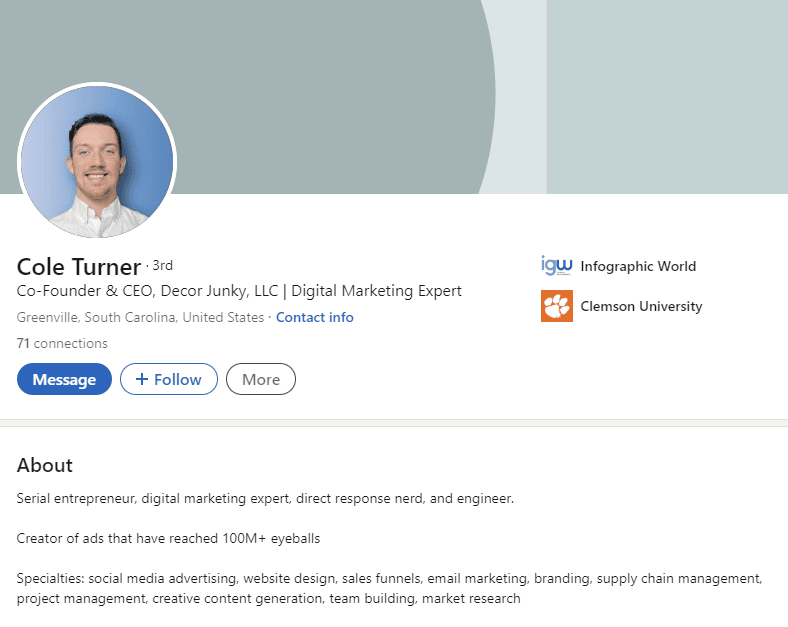Click the Clemson University tiger paw logo

coord(557,306)
